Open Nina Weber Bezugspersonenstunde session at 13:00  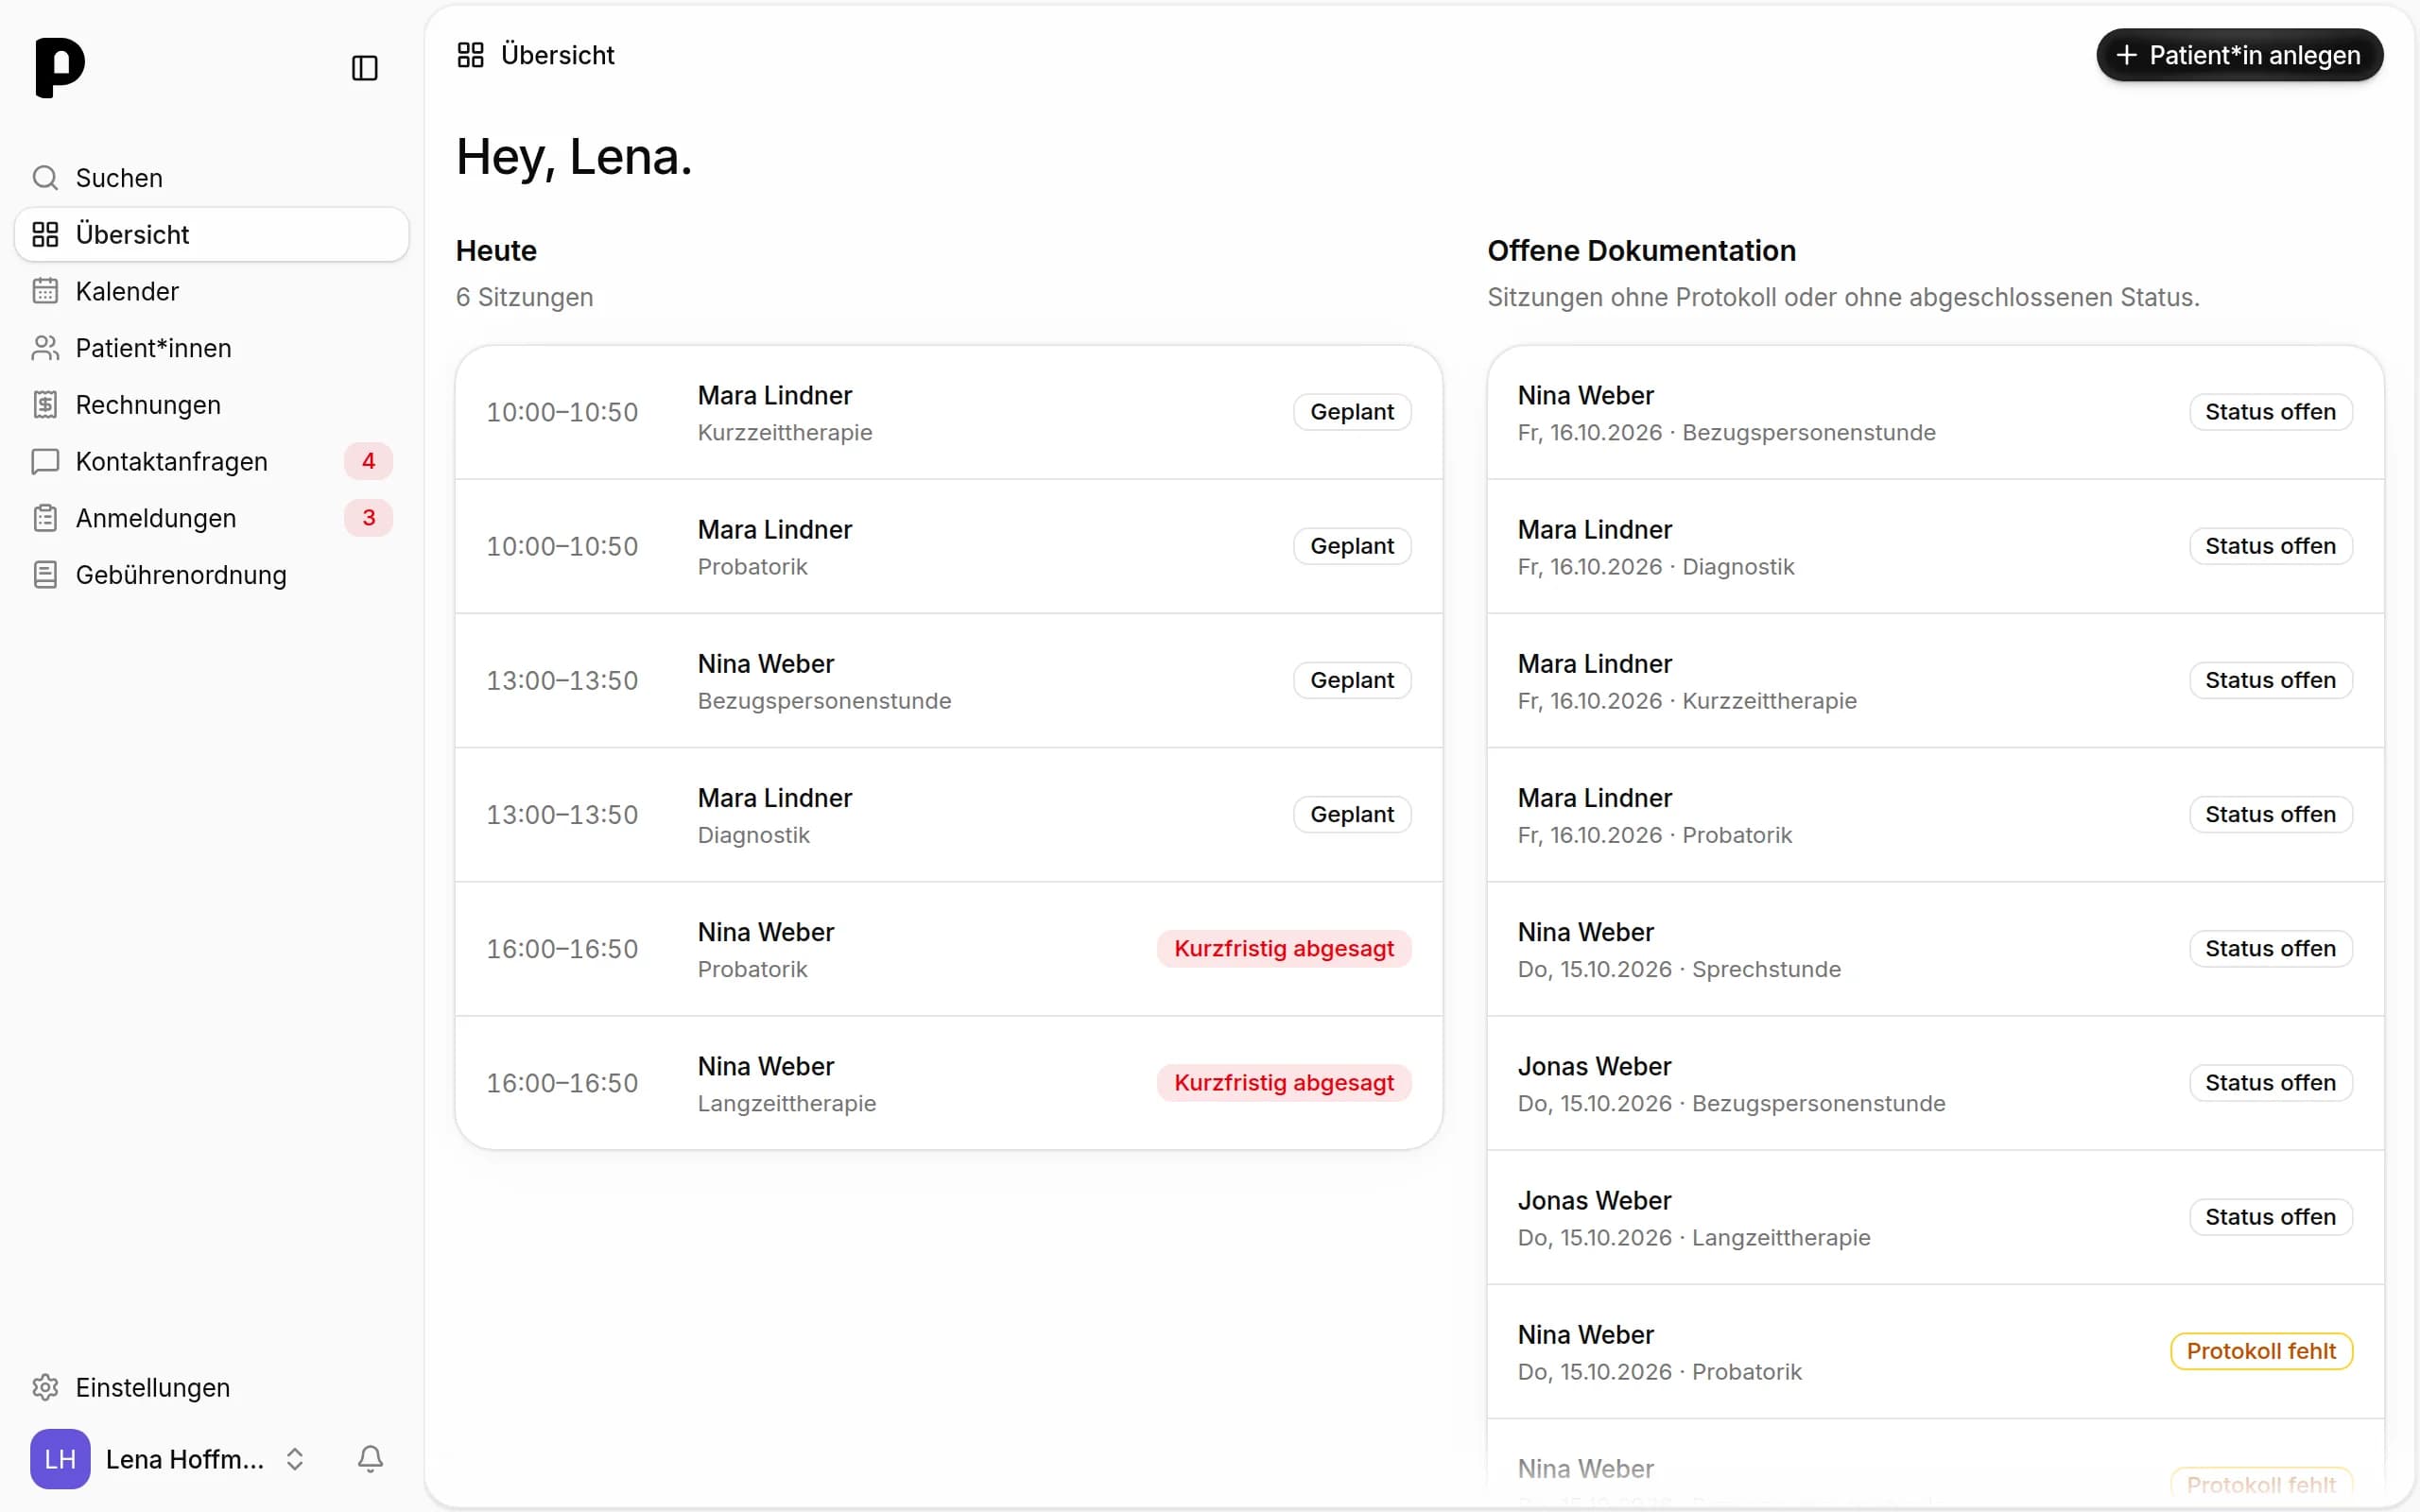click(948, 680)
